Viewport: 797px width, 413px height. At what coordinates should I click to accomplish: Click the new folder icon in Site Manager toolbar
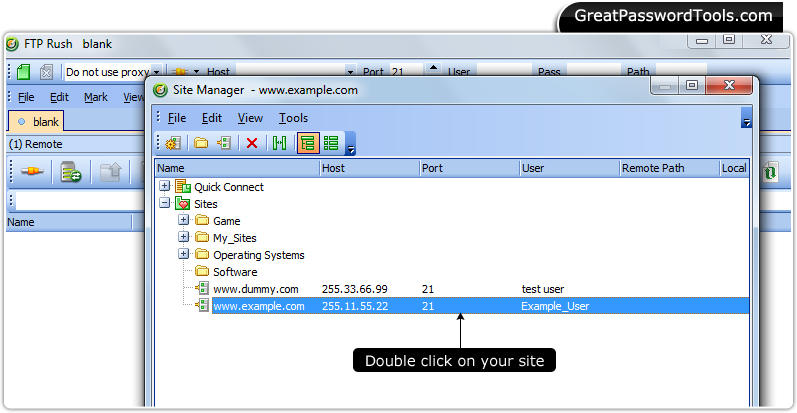pyautogui.click(x=201, y=143)
